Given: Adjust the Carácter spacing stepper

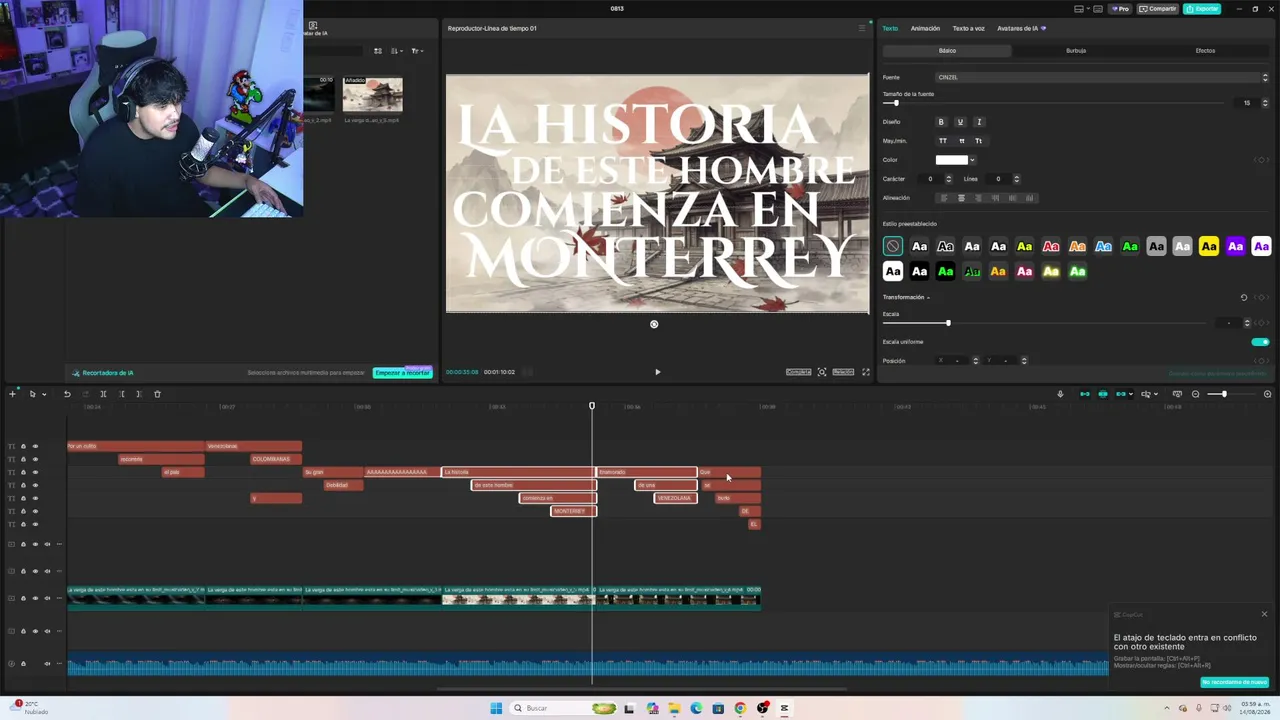Looking at the screenshot, I should coord(949,179).
